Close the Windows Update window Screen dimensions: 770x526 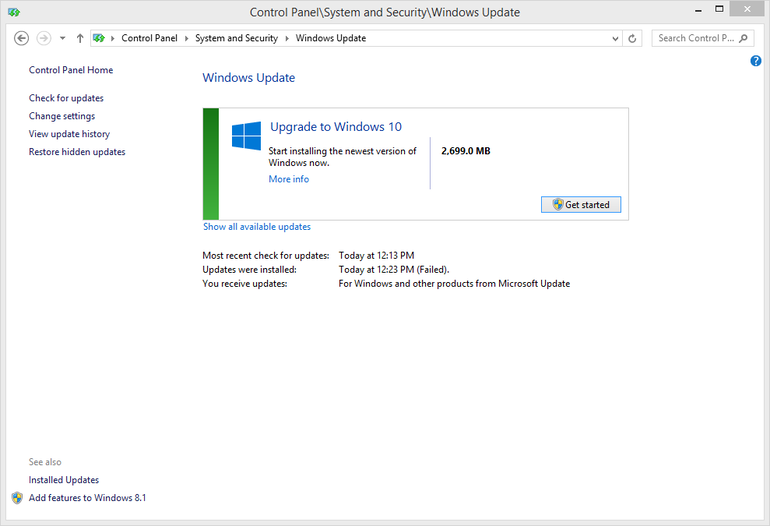pos(747,9)
